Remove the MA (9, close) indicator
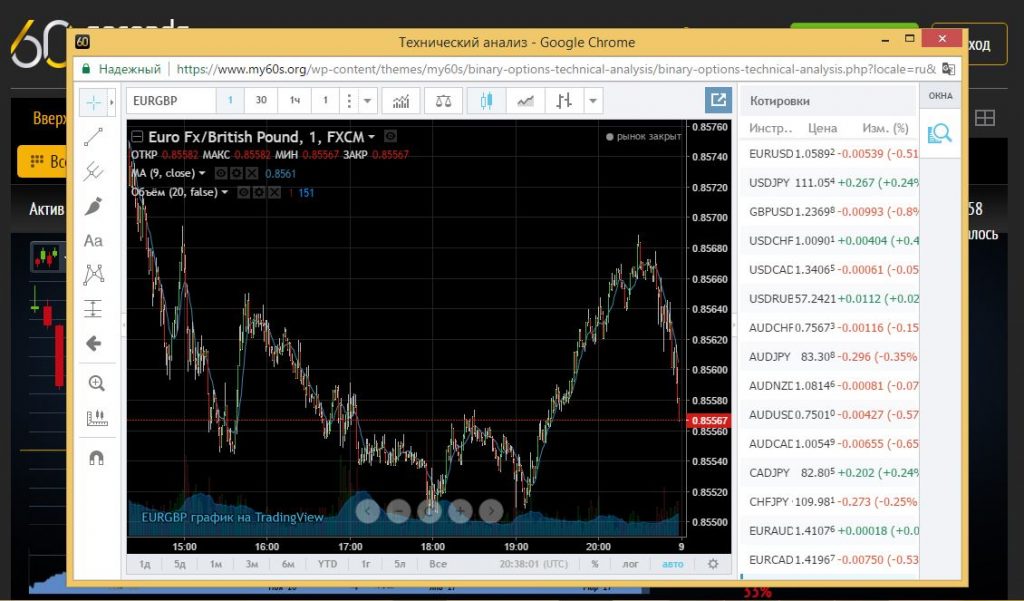 click(250, 174)
